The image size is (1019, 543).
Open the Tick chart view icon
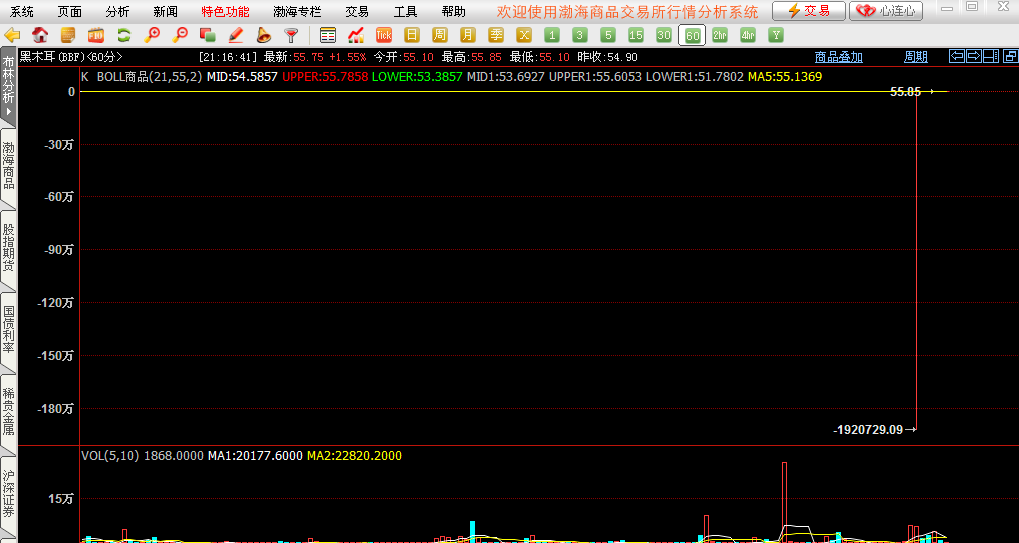pyautogui.click(x=383, y=35)
